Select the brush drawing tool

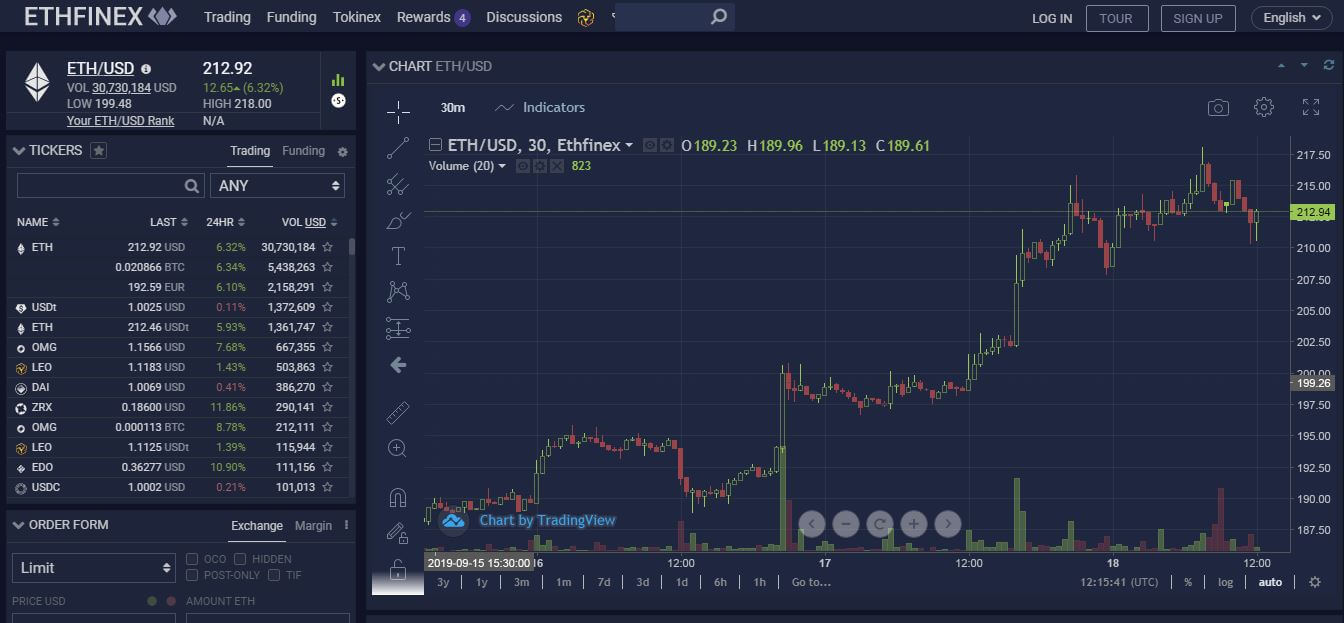click(398, 220)
